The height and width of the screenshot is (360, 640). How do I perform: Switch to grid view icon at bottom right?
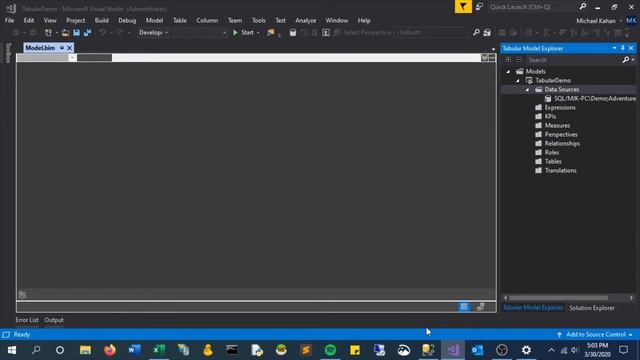[x=464, y=307]
